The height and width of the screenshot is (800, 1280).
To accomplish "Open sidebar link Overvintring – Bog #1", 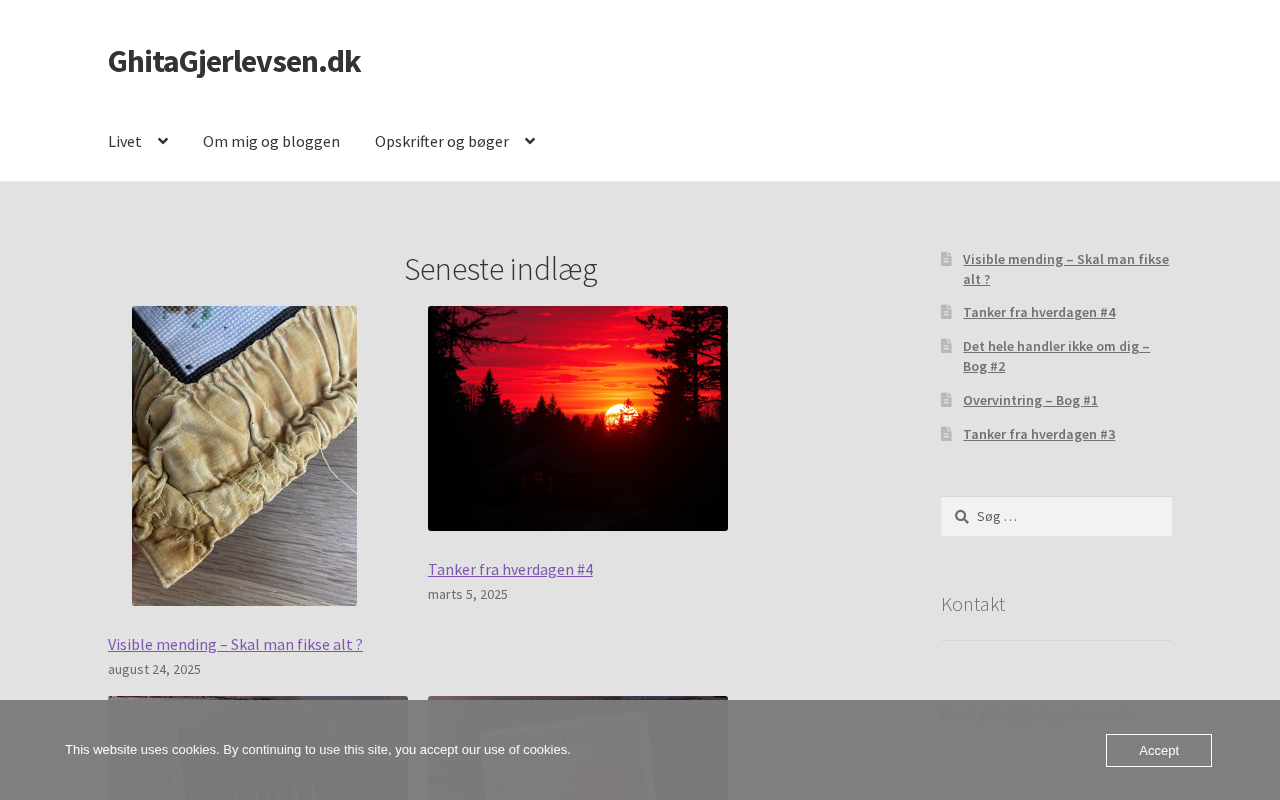I will [x=1030, y=400].
